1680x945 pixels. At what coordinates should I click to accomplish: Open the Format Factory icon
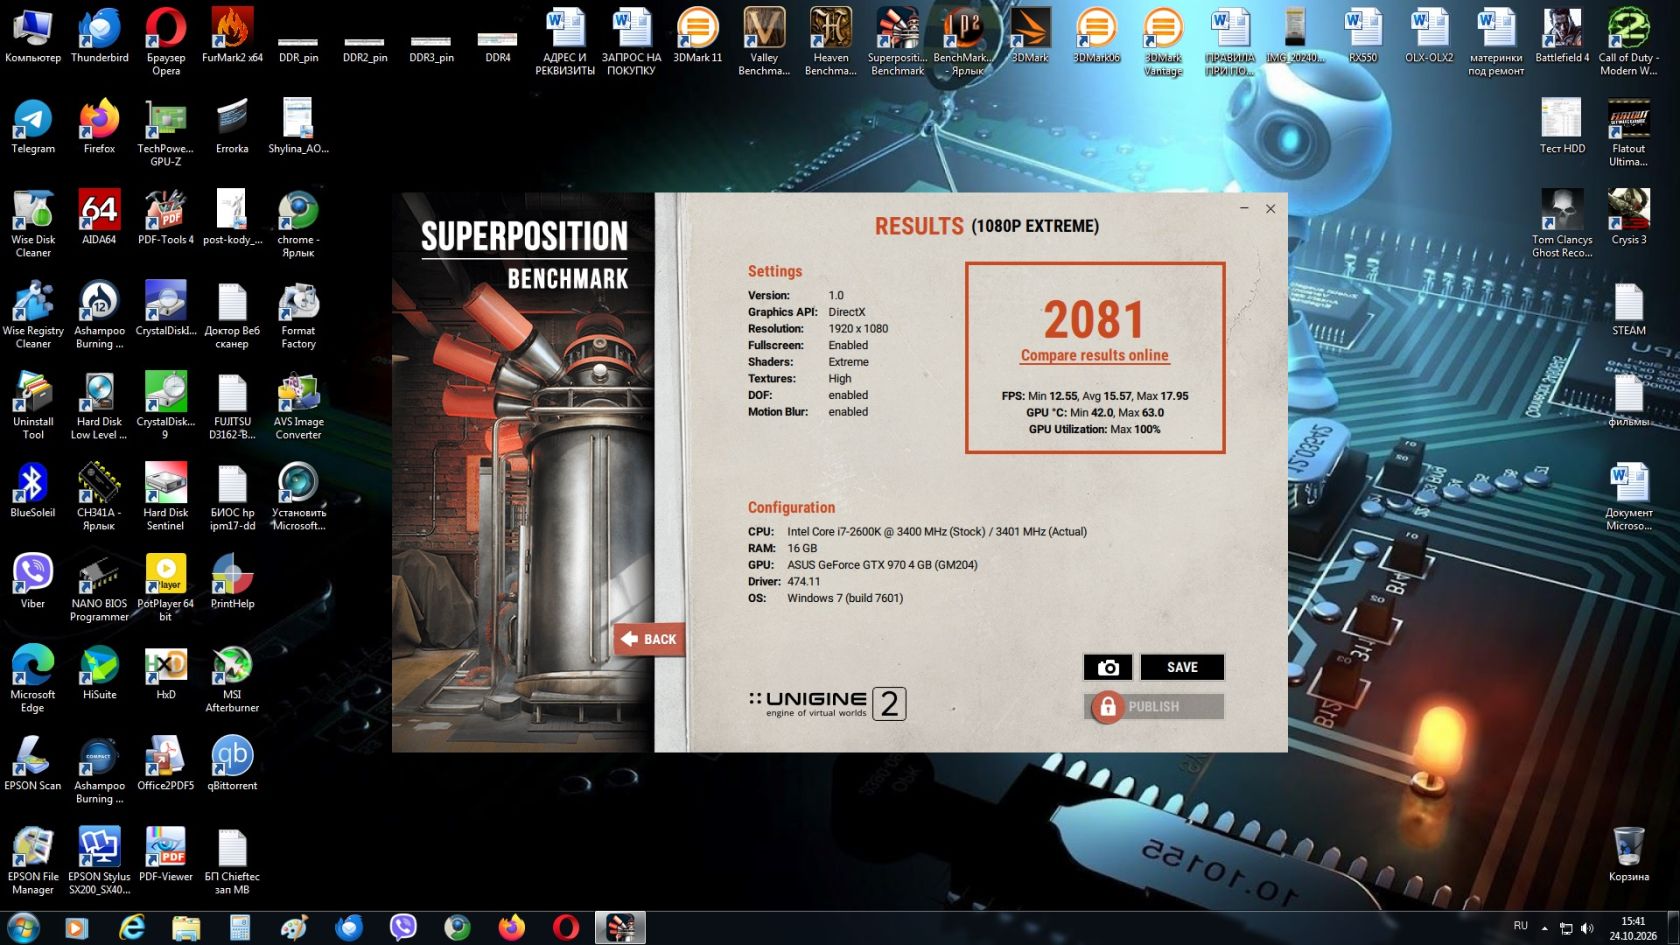click(298, 315)
